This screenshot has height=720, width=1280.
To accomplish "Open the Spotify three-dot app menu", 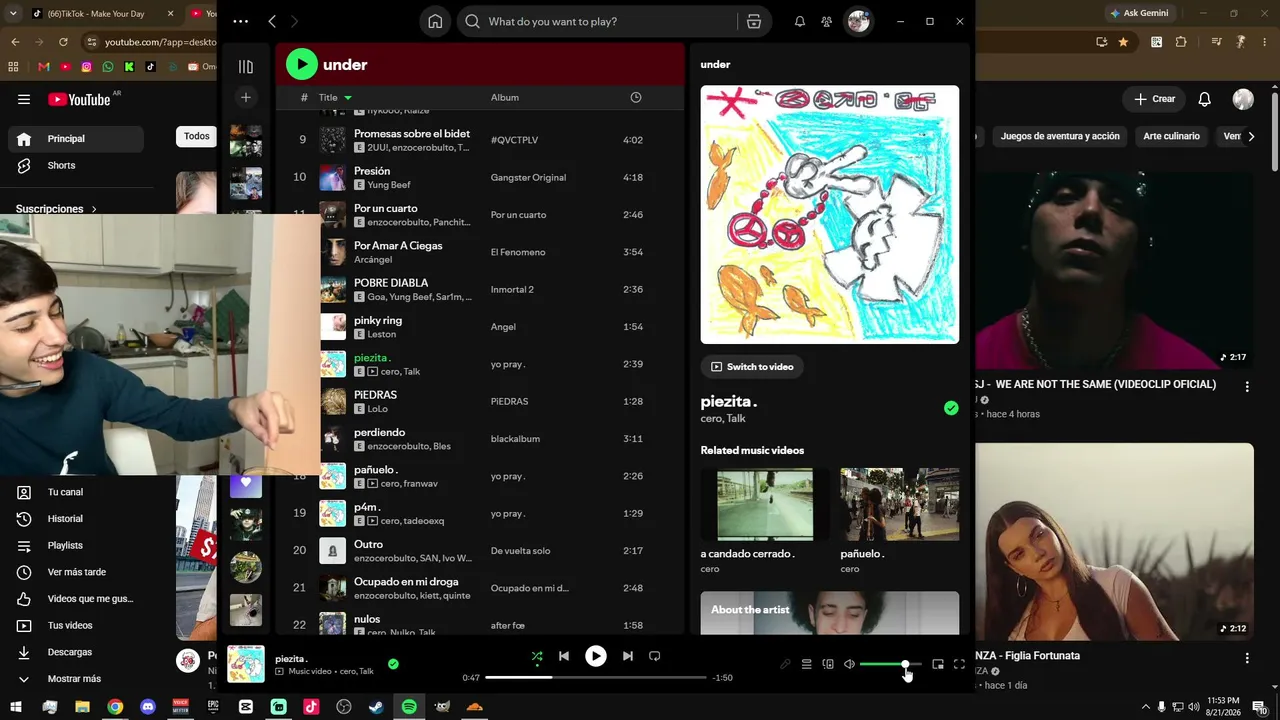I will [241, 21].
